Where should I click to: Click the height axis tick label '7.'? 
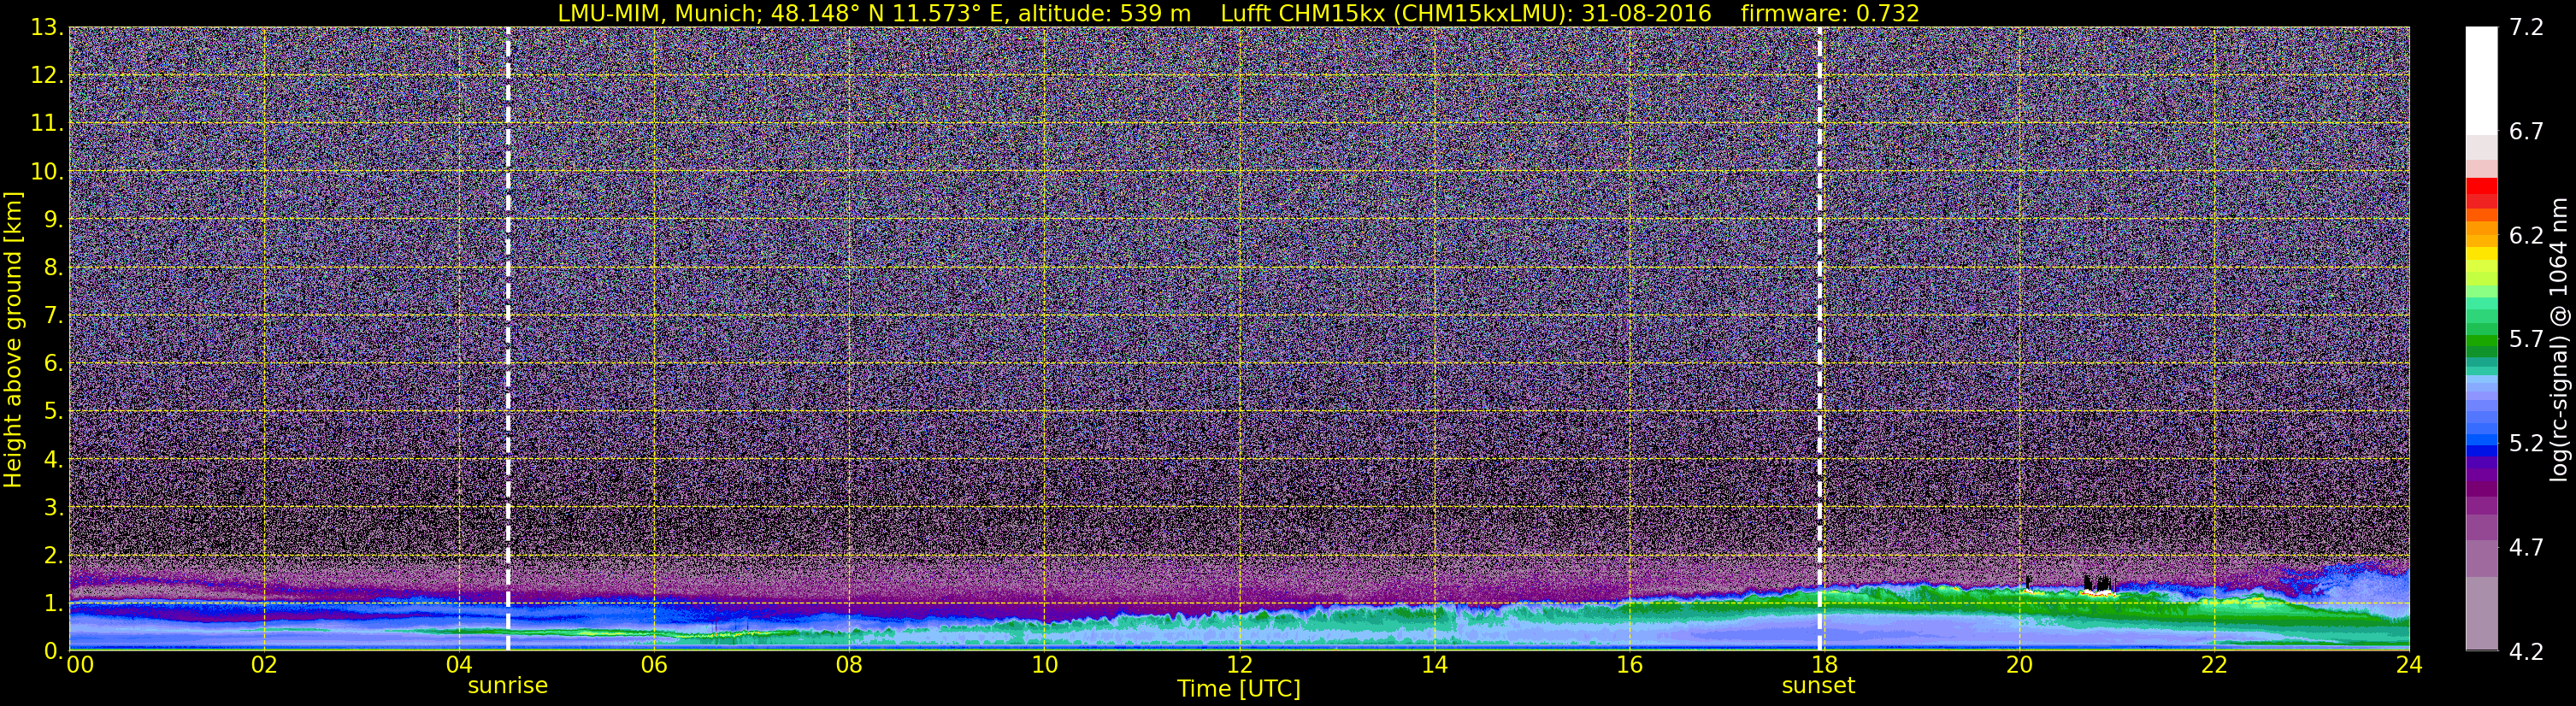coord(53,315)
